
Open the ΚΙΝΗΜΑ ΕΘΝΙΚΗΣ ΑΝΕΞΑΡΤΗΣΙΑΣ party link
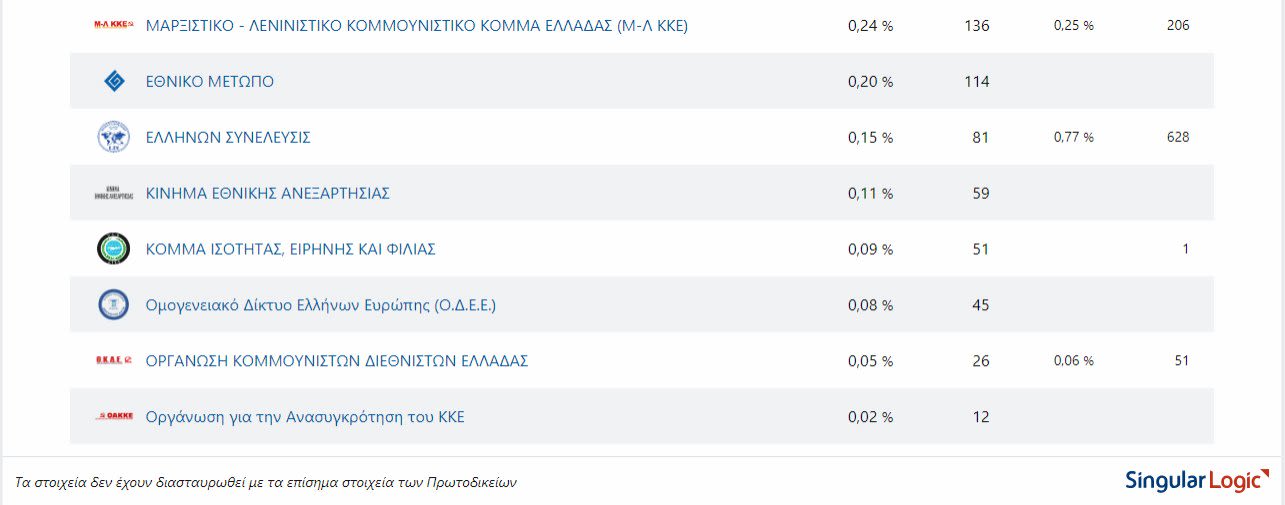267,193
